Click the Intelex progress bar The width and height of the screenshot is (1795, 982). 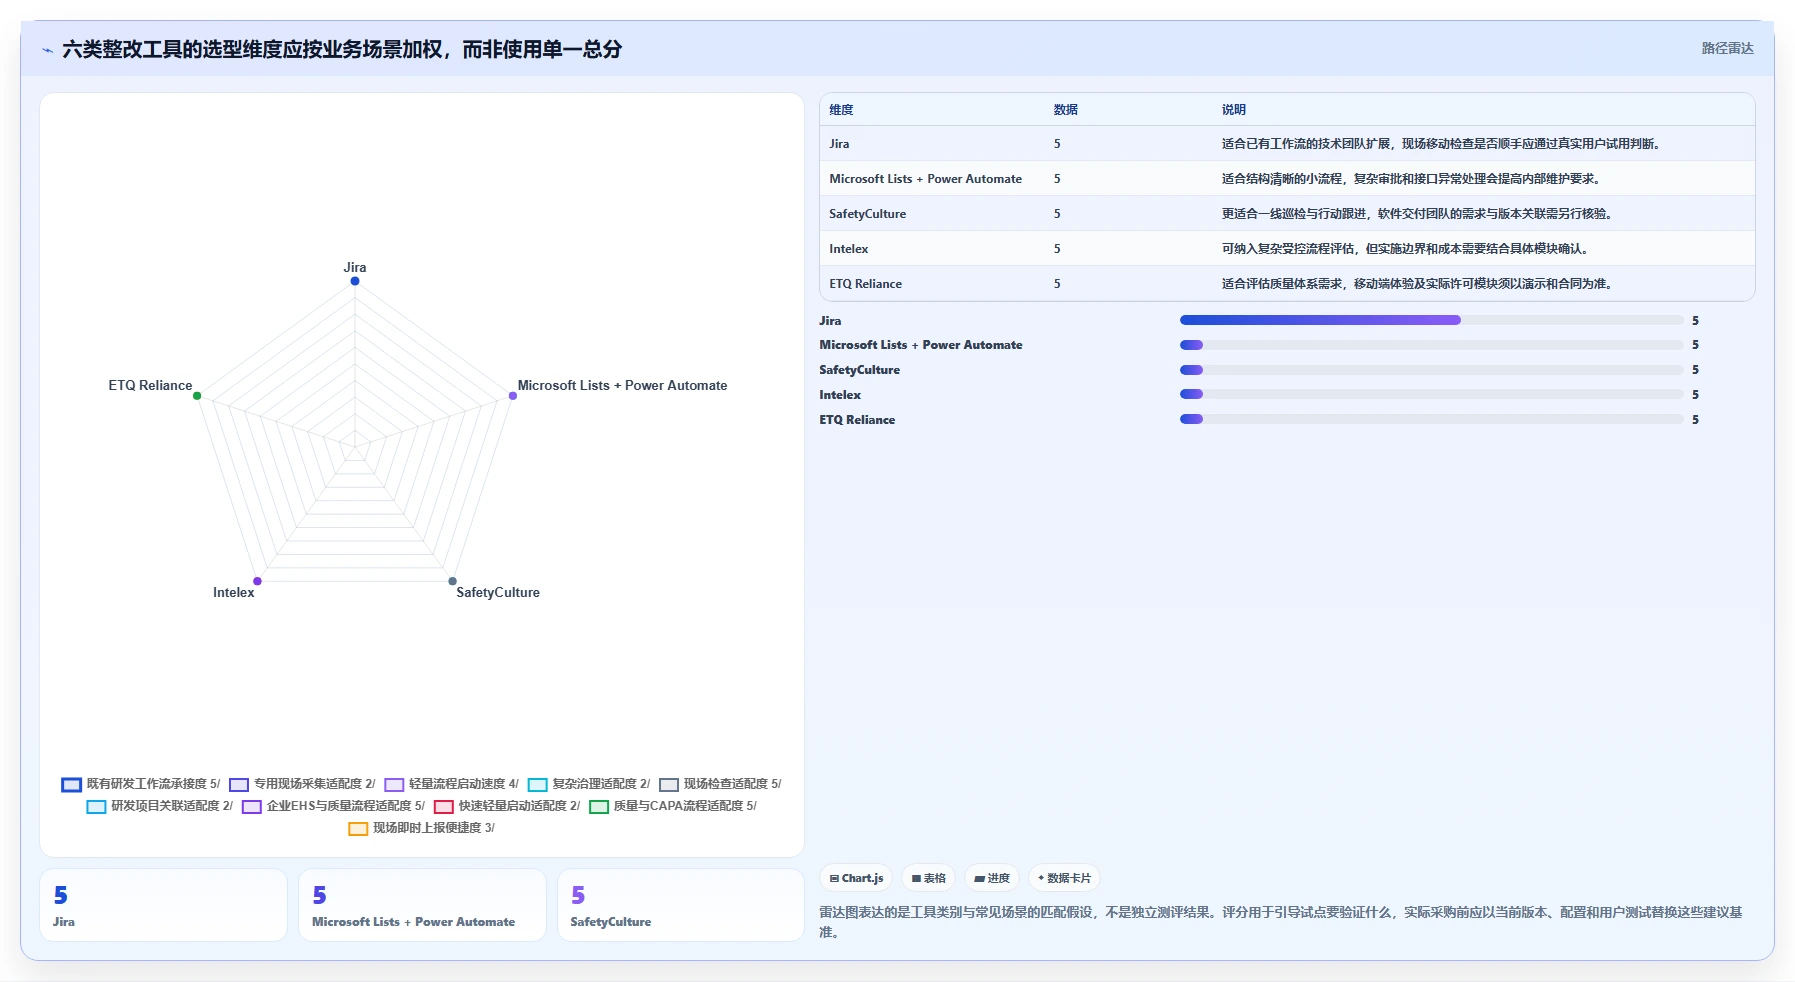pyautogui.click(x=1431, y=395)
